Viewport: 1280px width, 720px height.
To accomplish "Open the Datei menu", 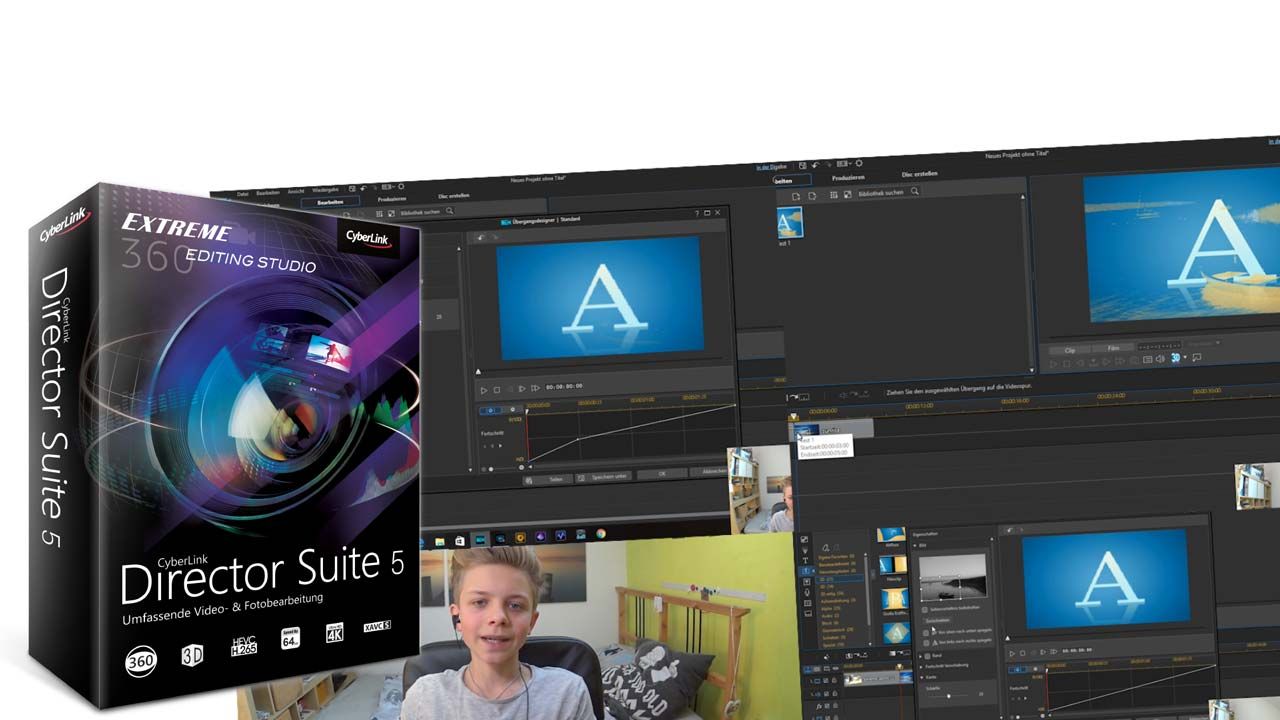I will [x=242, y=193].
